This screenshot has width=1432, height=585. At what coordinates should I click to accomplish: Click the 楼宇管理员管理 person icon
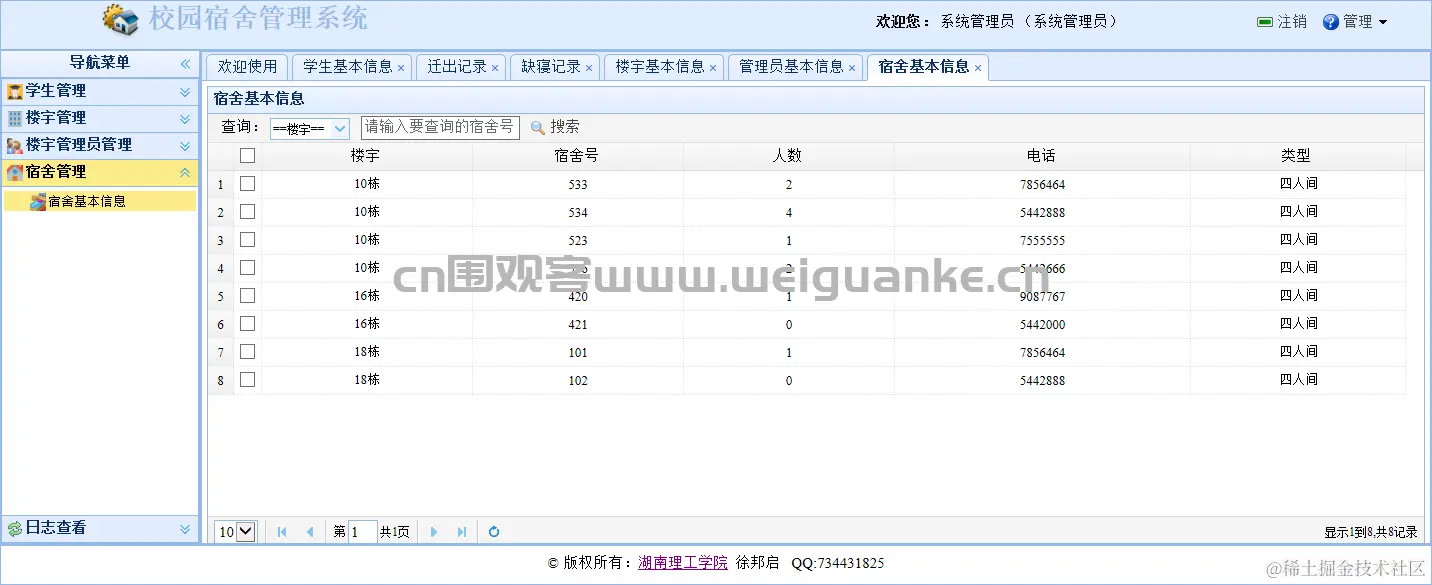pos(15,146)
